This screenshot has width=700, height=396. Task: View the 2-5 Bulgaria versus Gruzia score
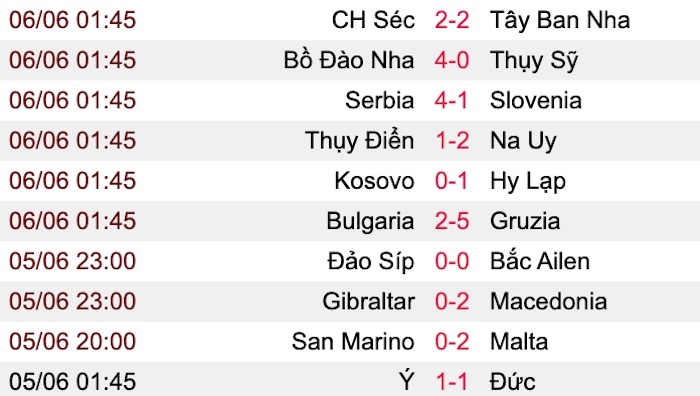(452, 221)
